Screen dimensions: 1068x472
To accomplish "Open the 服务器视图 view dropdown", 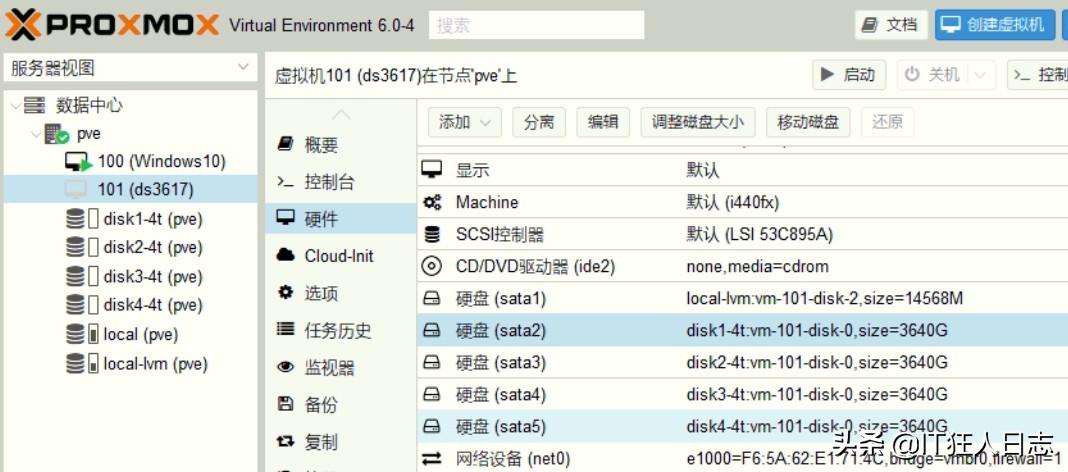I will coord(130,68).
